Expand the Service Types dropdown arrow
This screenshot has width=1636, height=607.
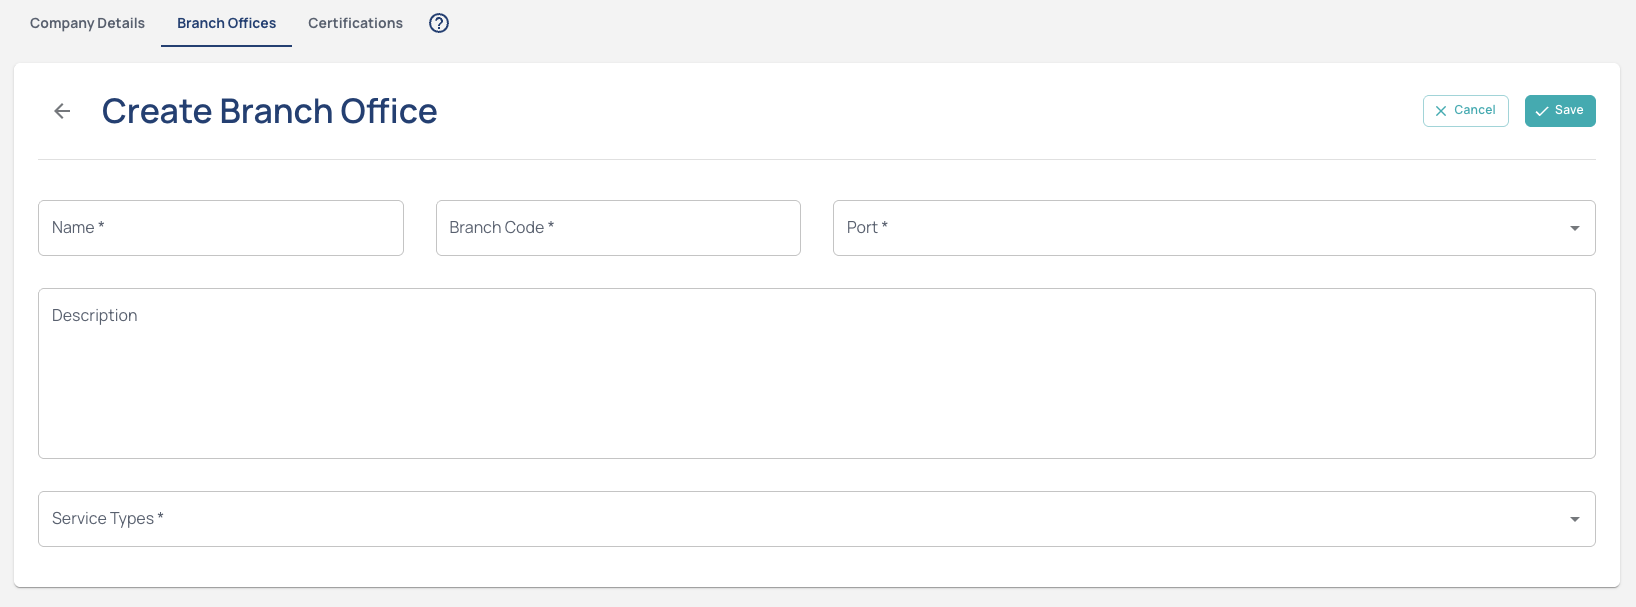pyautogui.click(x=1574, y=519)
